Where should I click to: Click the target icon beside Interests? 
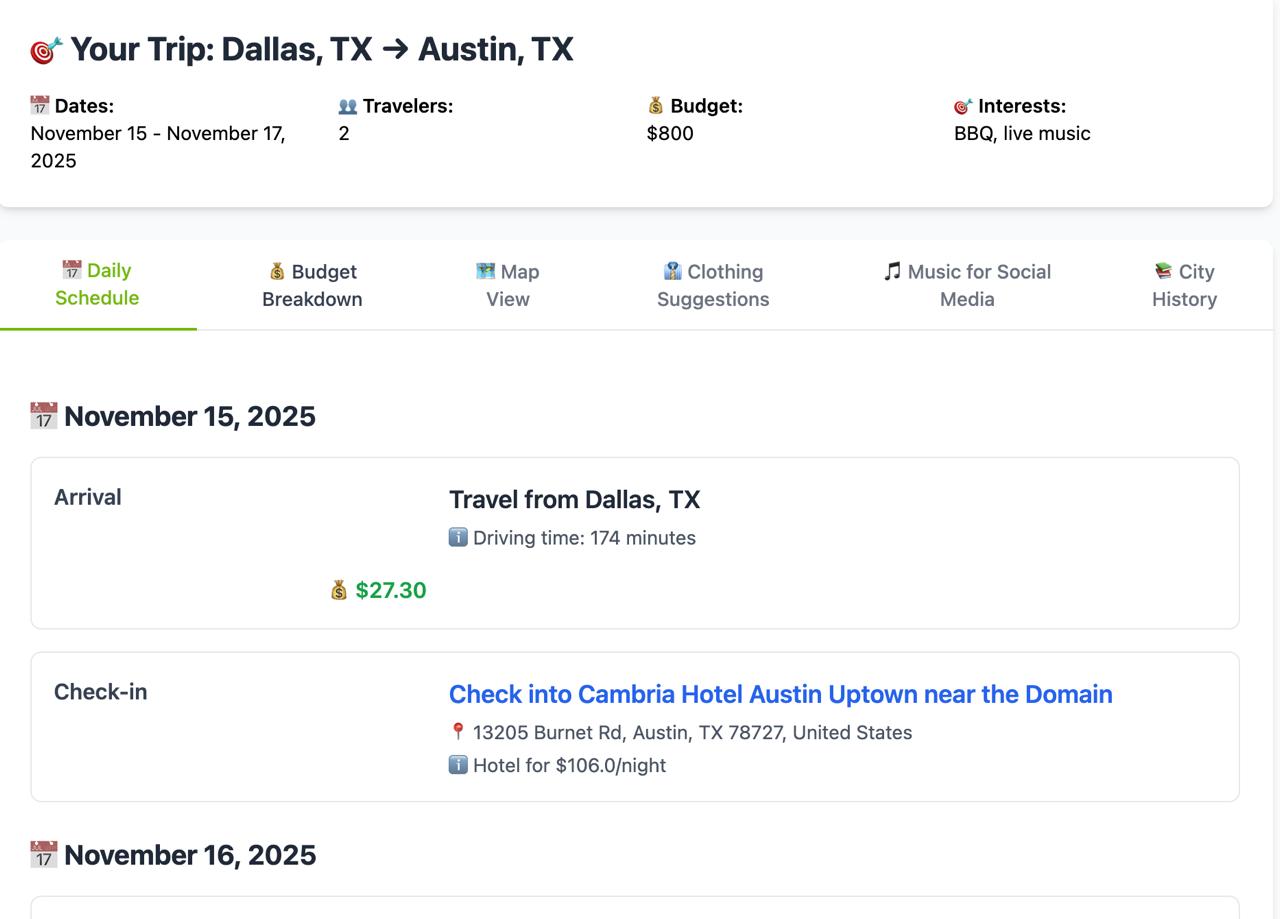coord(963,106)
